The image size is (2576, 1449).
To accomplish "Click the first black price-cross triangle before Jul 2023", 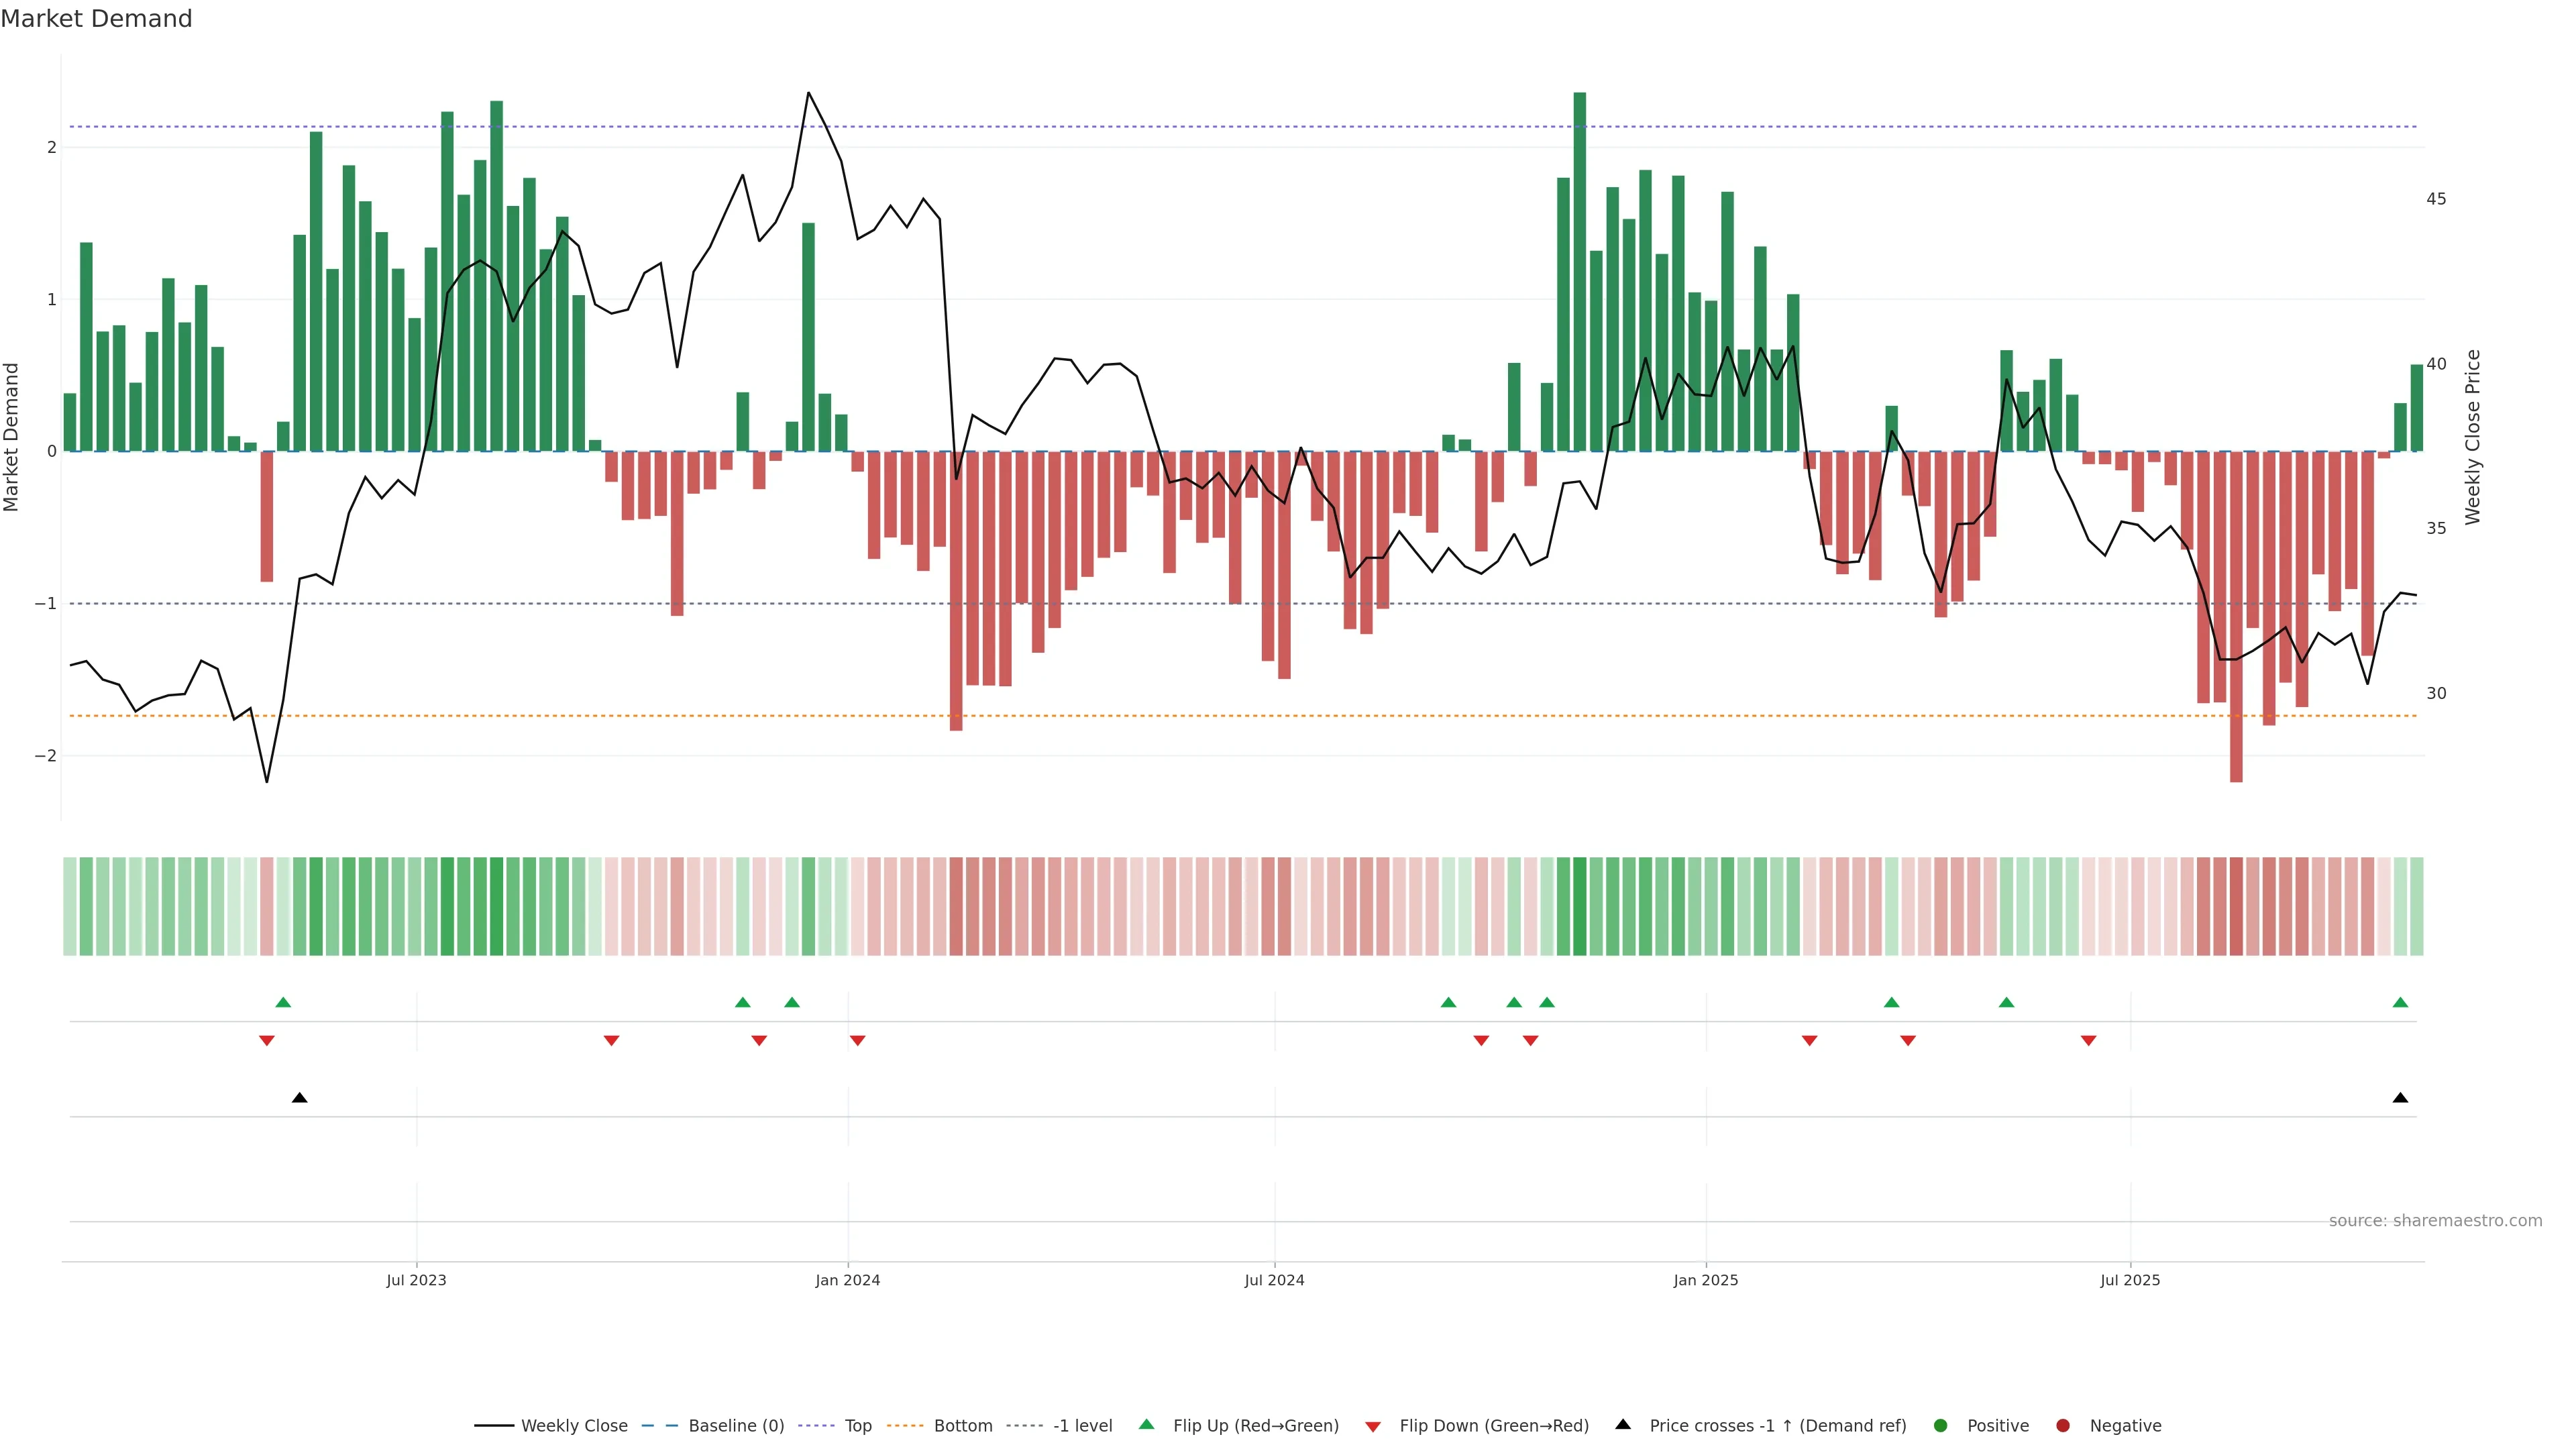I will [299, 1098].
